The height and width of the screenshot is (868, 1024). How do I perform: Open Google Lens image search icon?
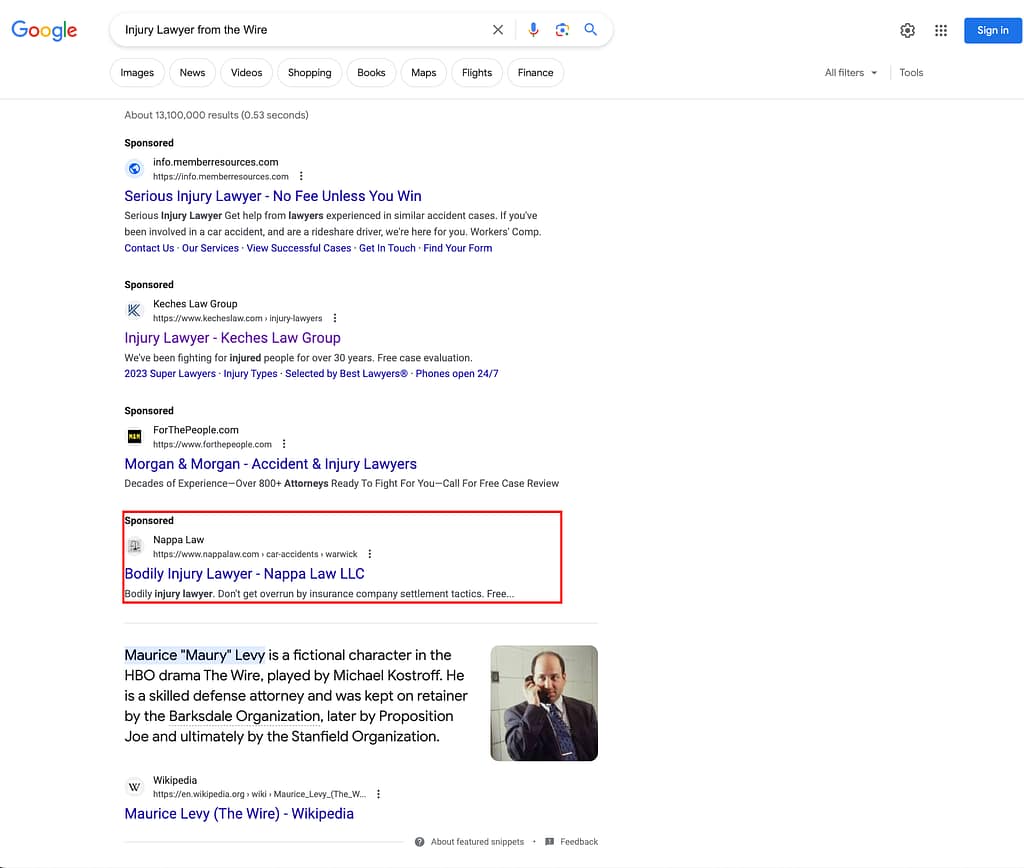click(x=562, y=30)
